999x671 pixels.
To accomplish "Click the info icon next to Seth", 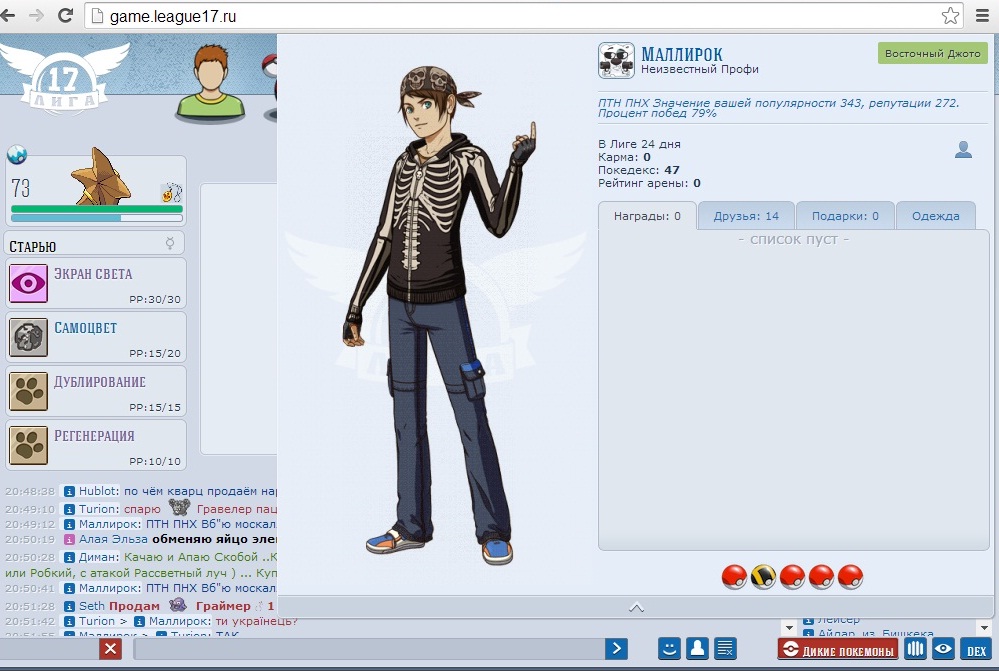I will pos(69,606).
